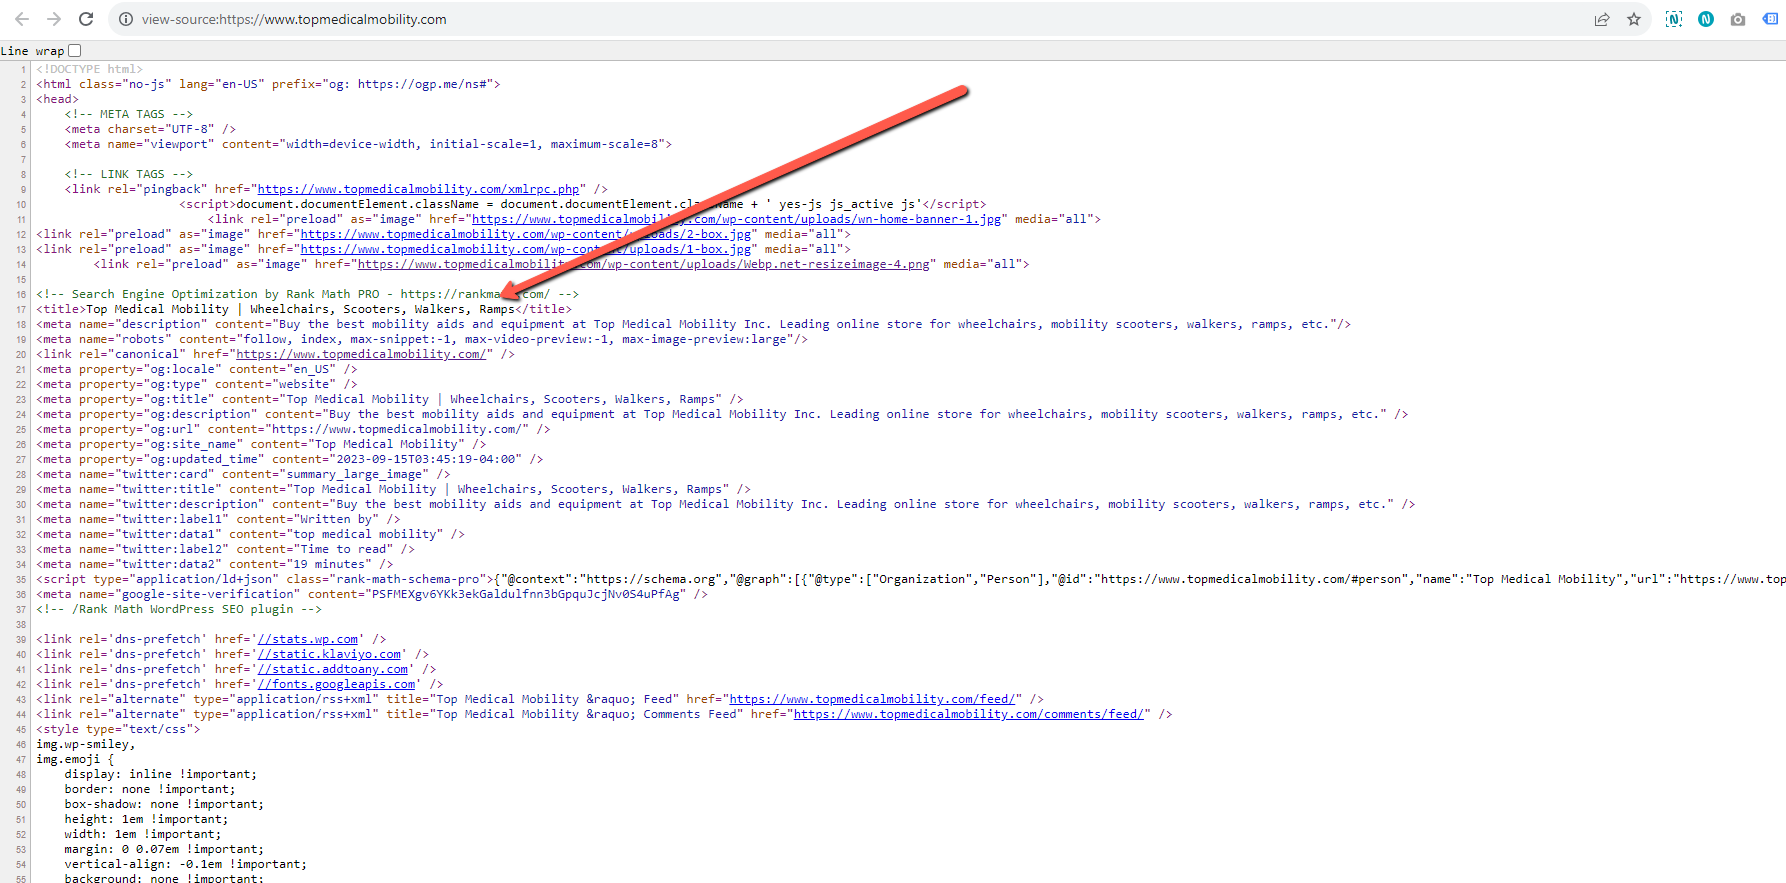The height and width of the screenshot is (883, 1786).
Task: Click the meta name="description" line
Action: click(x=694, y=324)
